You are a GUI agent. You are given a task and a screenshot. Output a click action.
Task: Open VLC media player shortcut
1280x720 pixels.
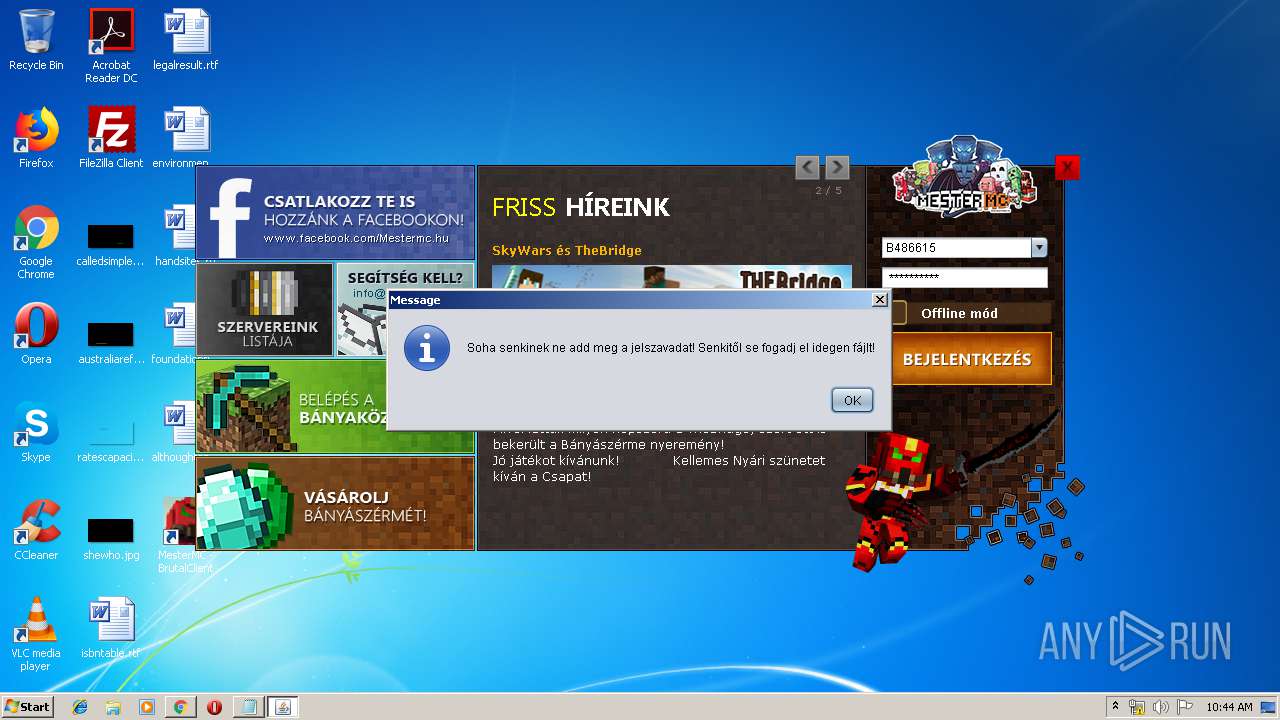pos(36,634)
